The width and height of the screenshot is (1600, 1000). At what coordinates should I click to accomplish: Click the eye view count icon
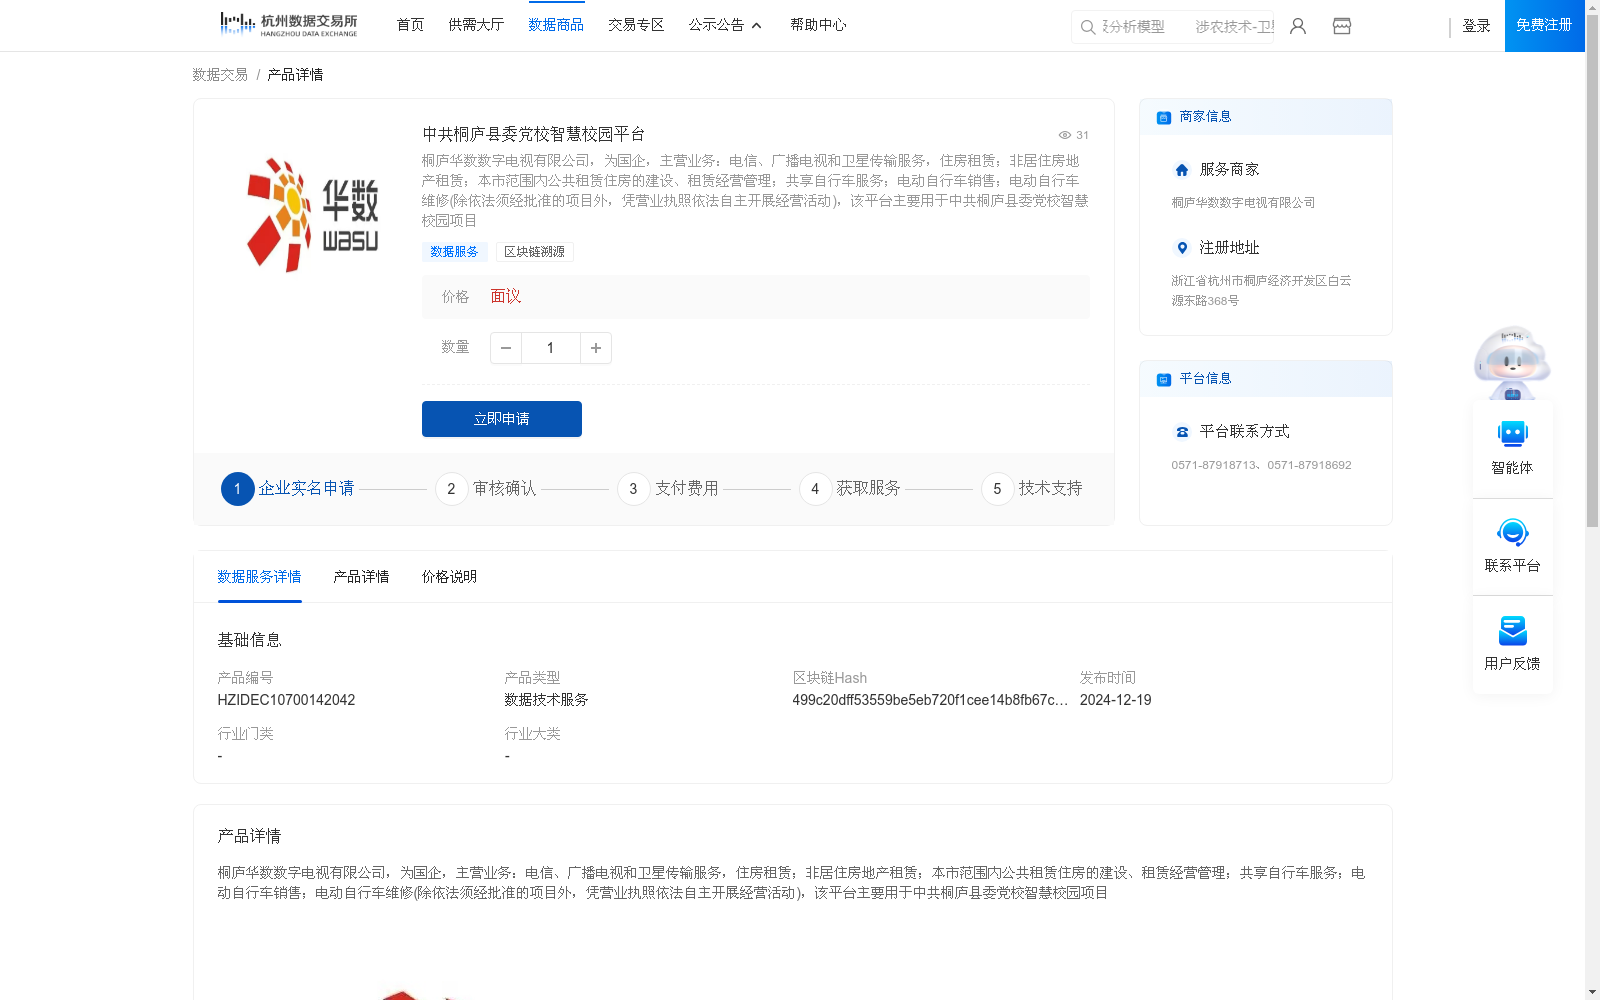[1064, 135]
